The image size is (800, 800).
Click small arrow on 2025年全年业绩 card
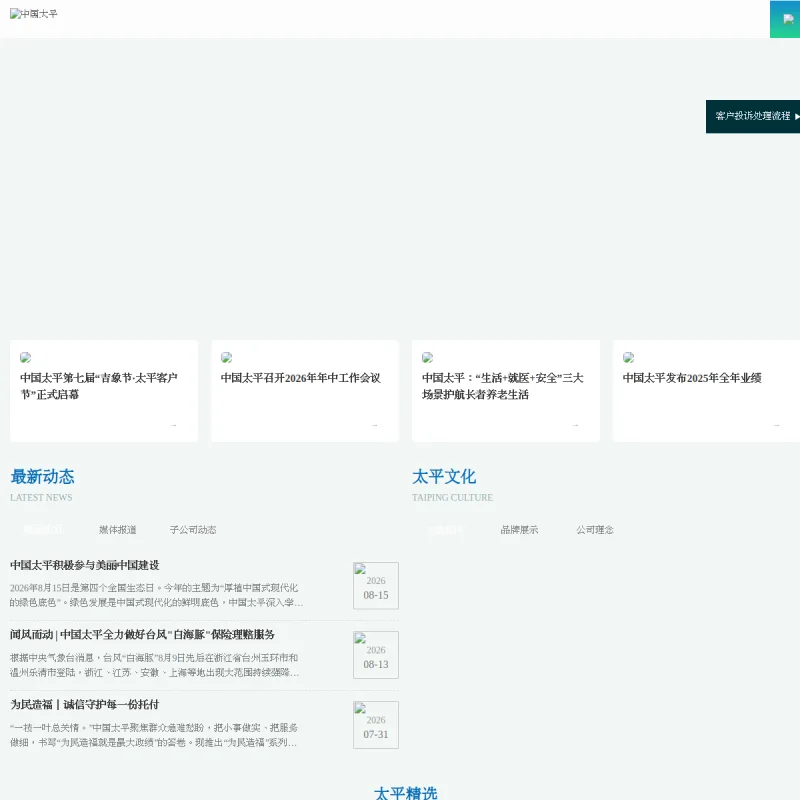[777, 425]
